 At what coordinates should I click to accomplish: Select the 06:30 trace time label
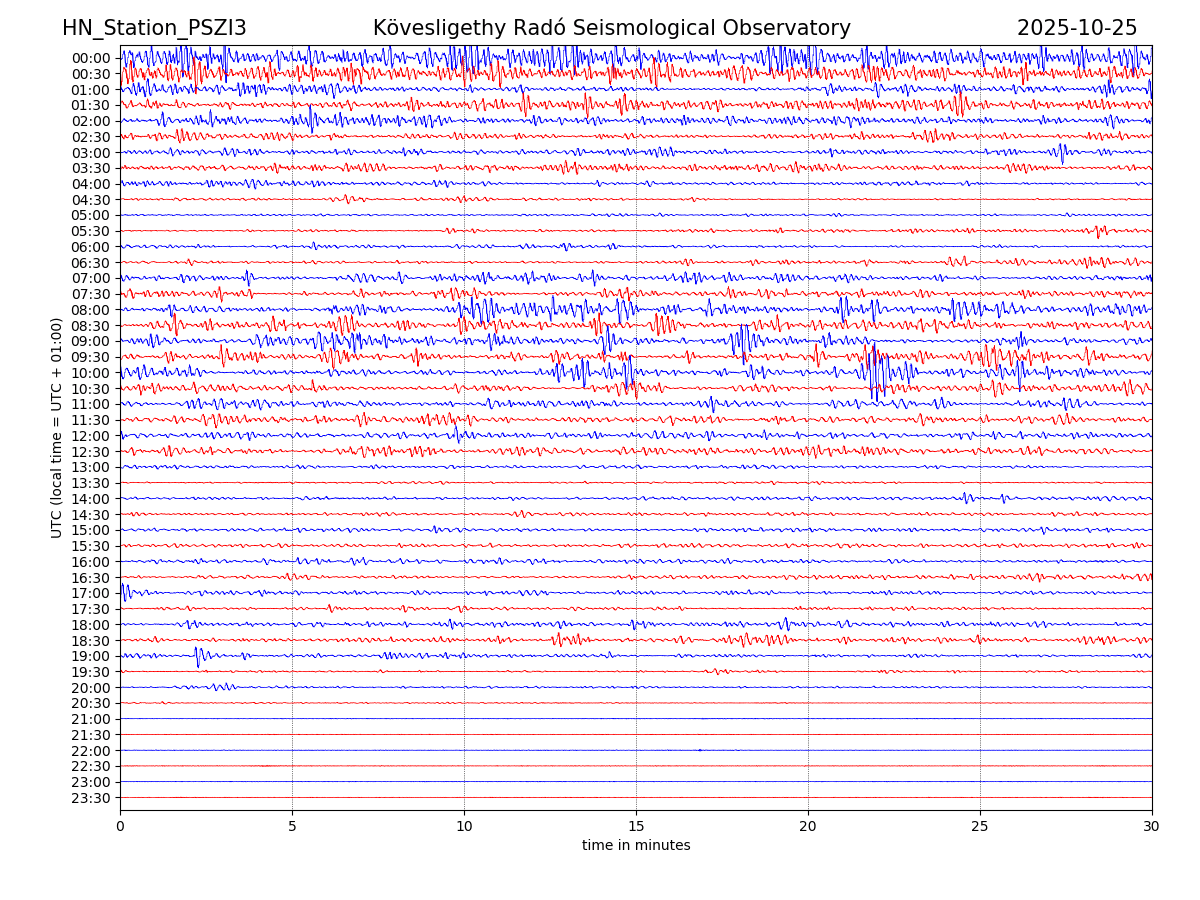pos(90,263)
